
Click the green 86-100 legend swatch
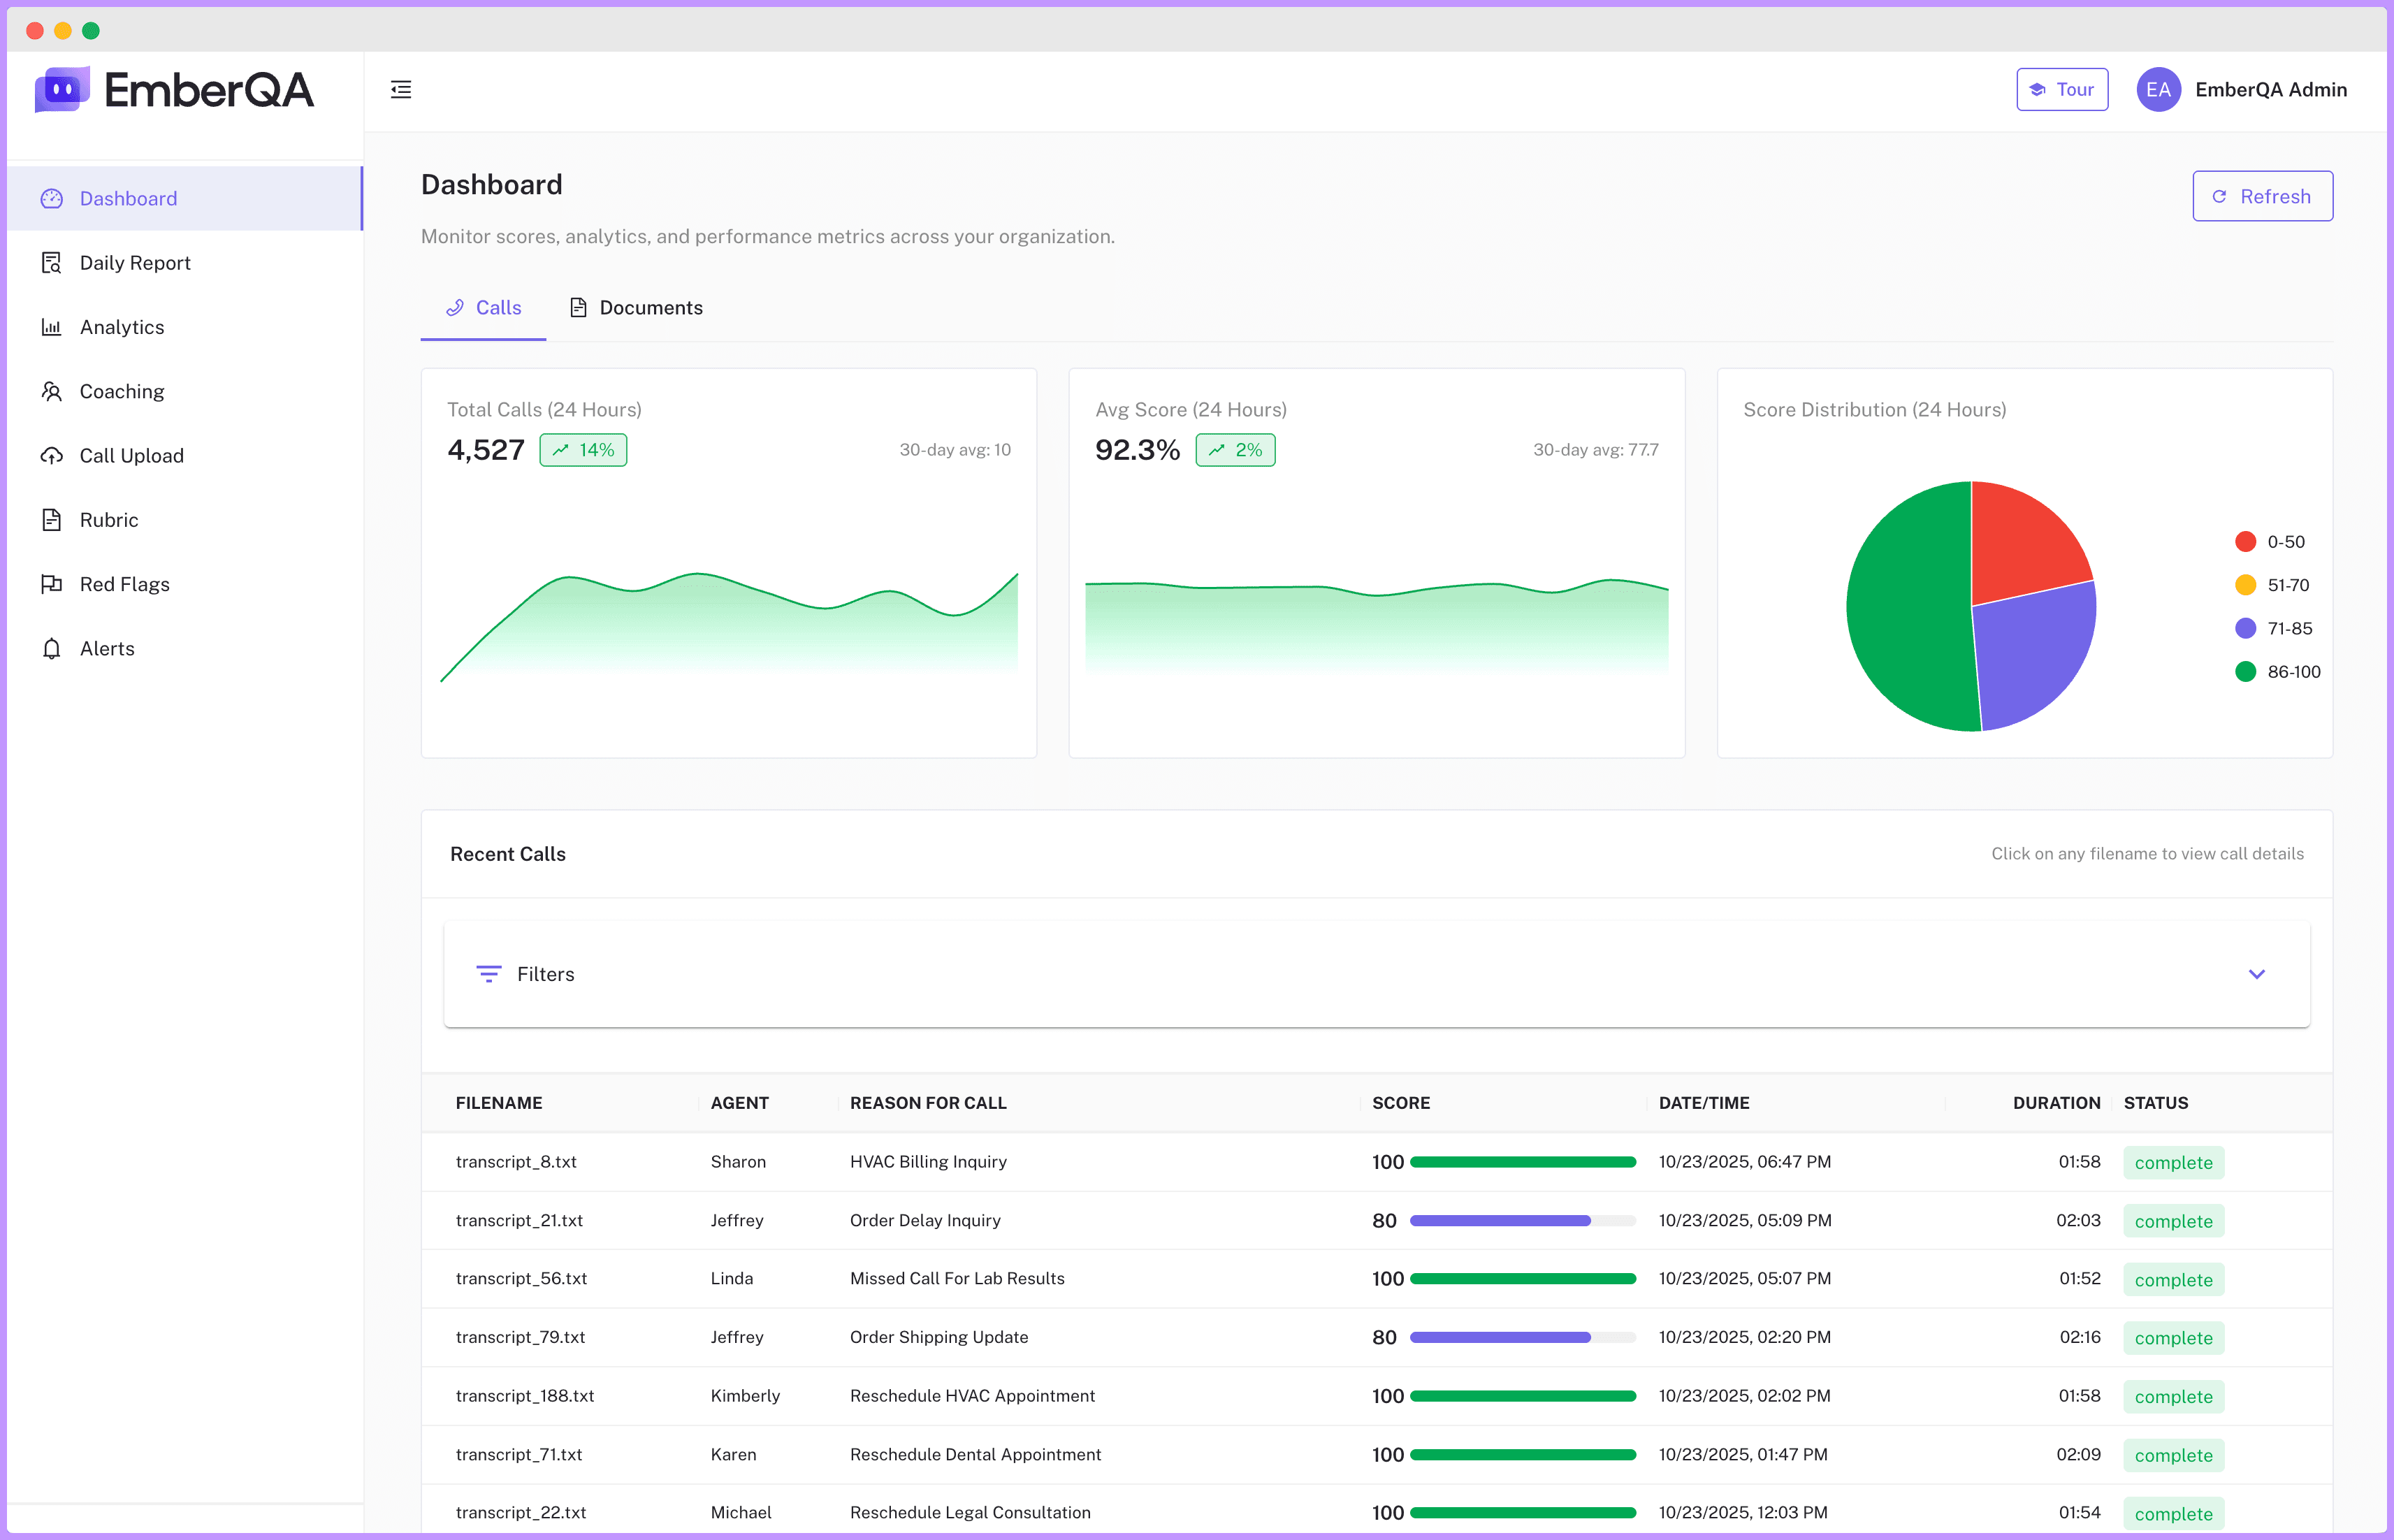(x=2245, y=672)
